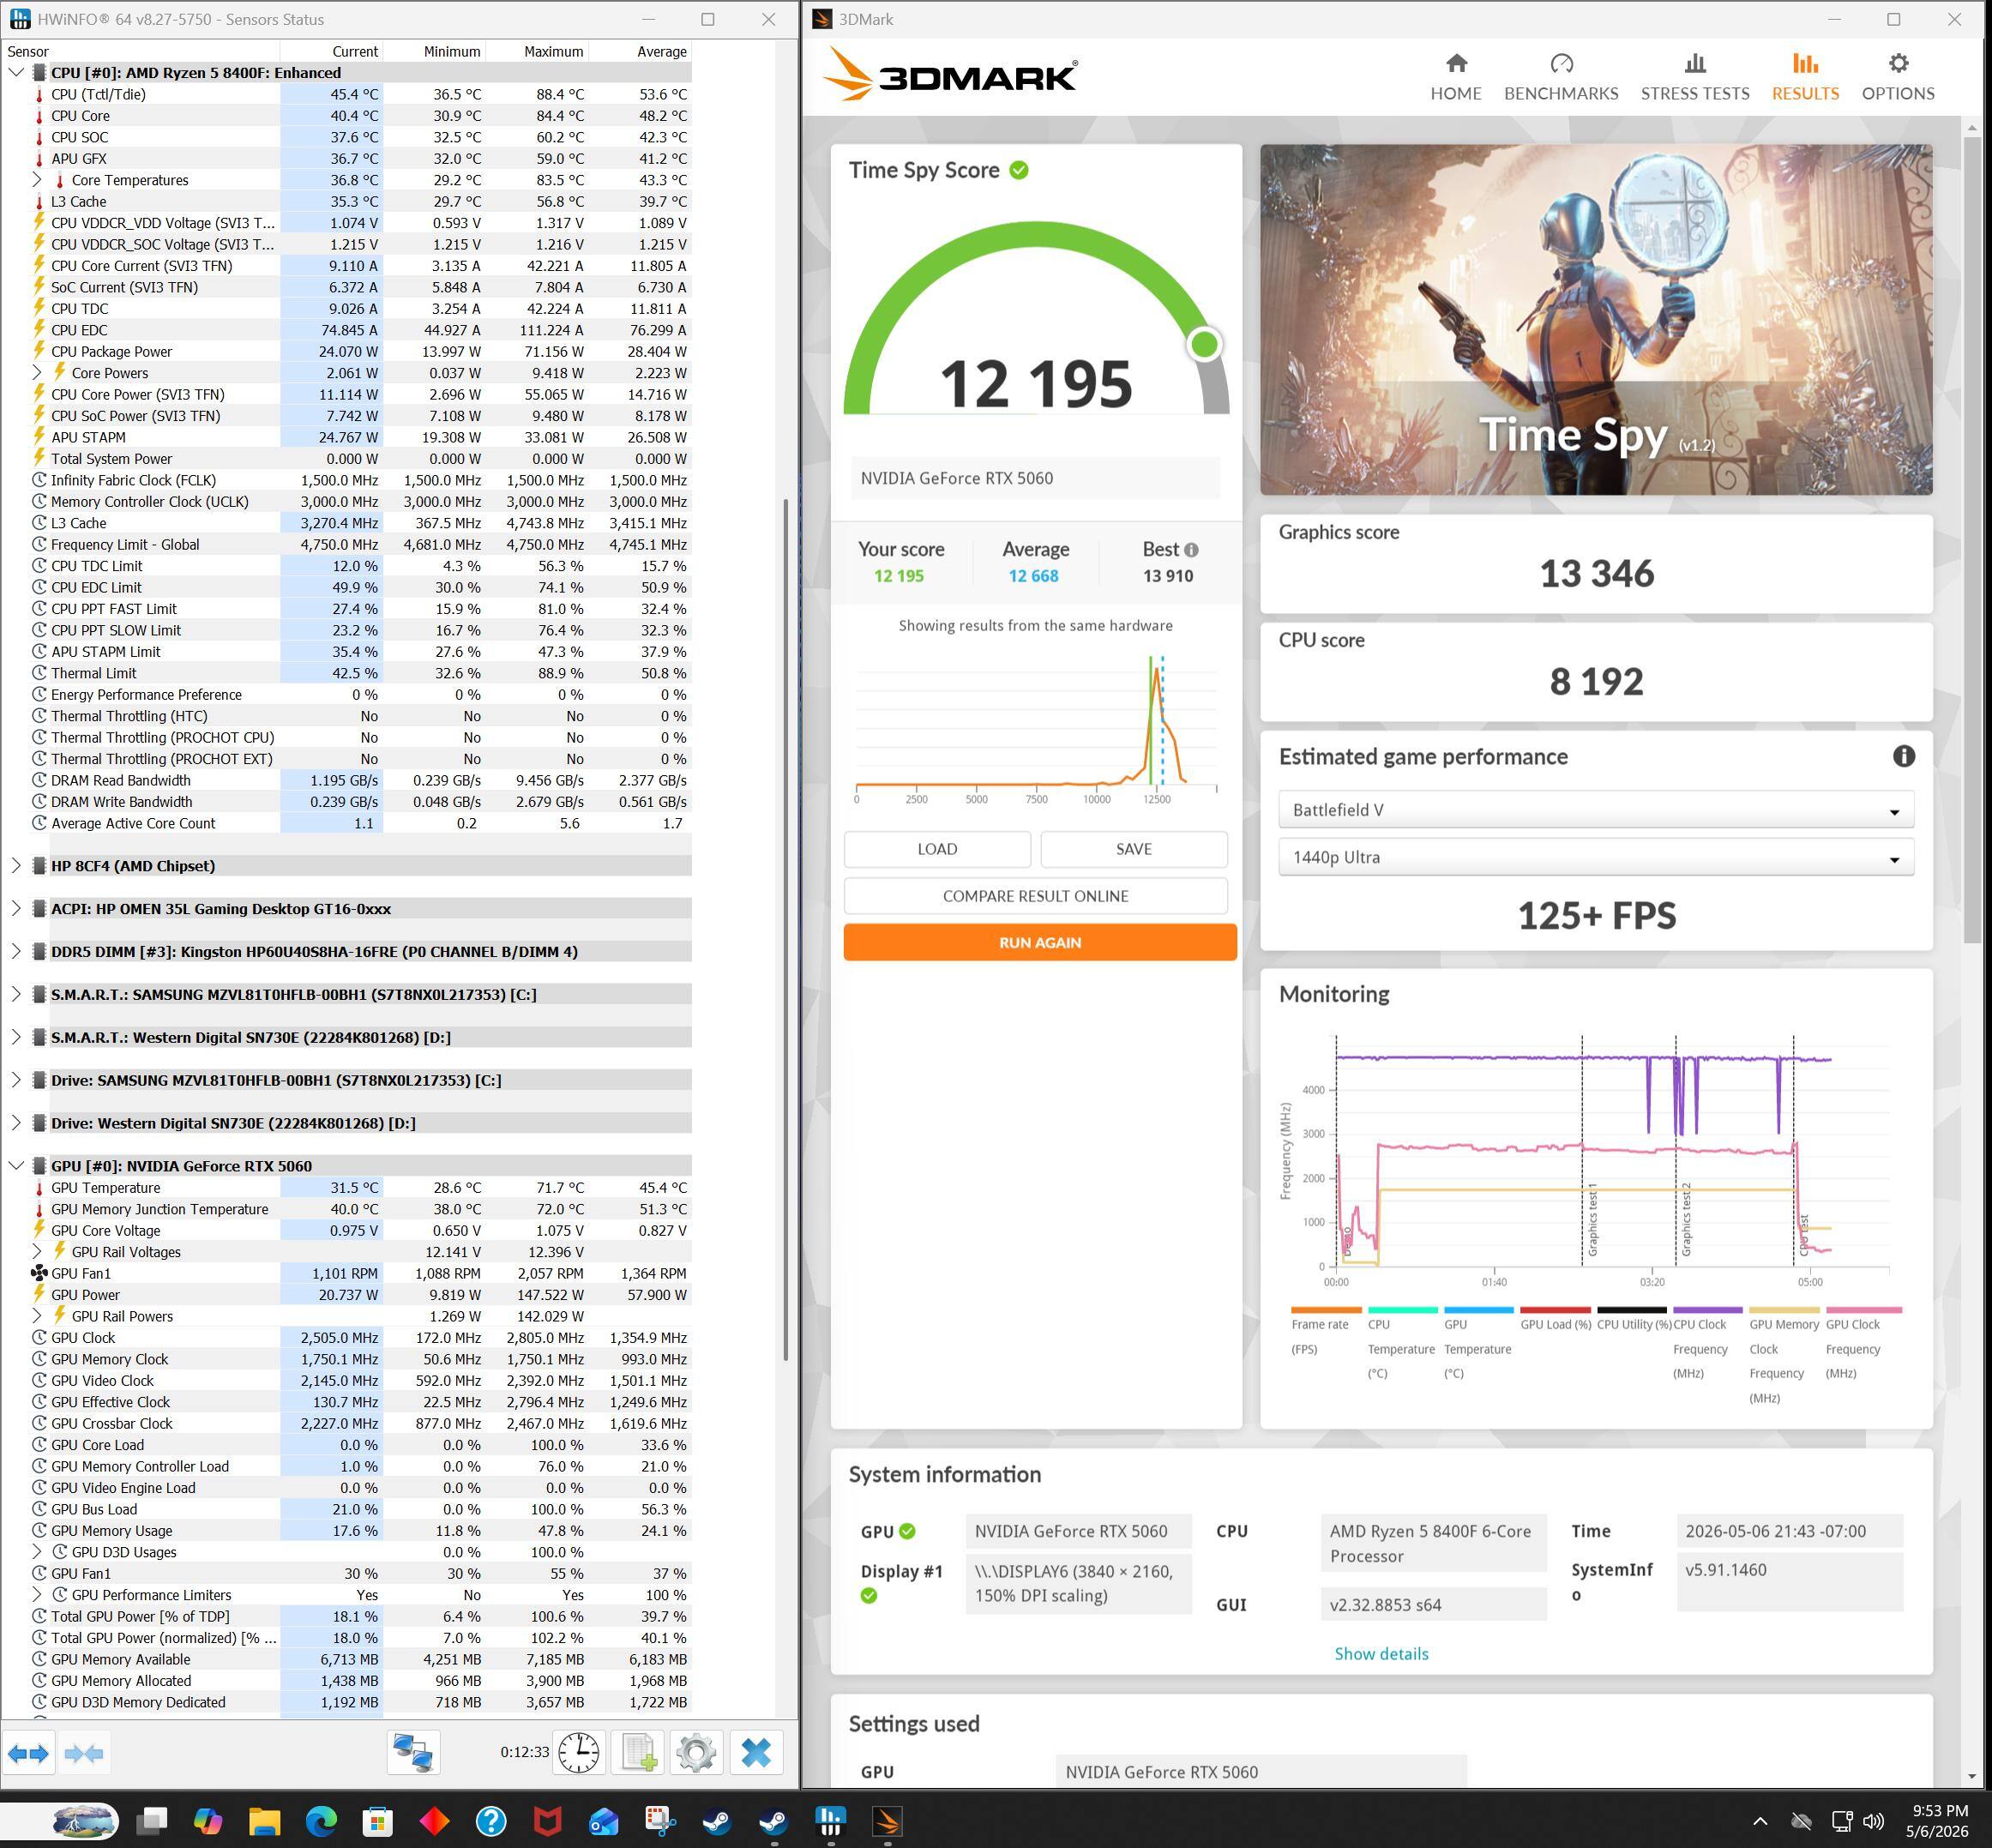Switch to HWiNFO via taskbar icon
Image resolution: width=1992 pixels, height=1848 pixels.
[830, 1822]
